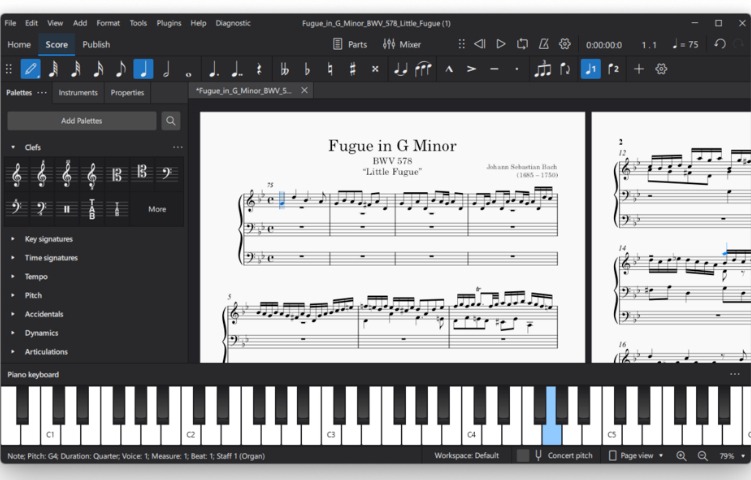Open the Page view dropdown

click(x=636, y=456)
